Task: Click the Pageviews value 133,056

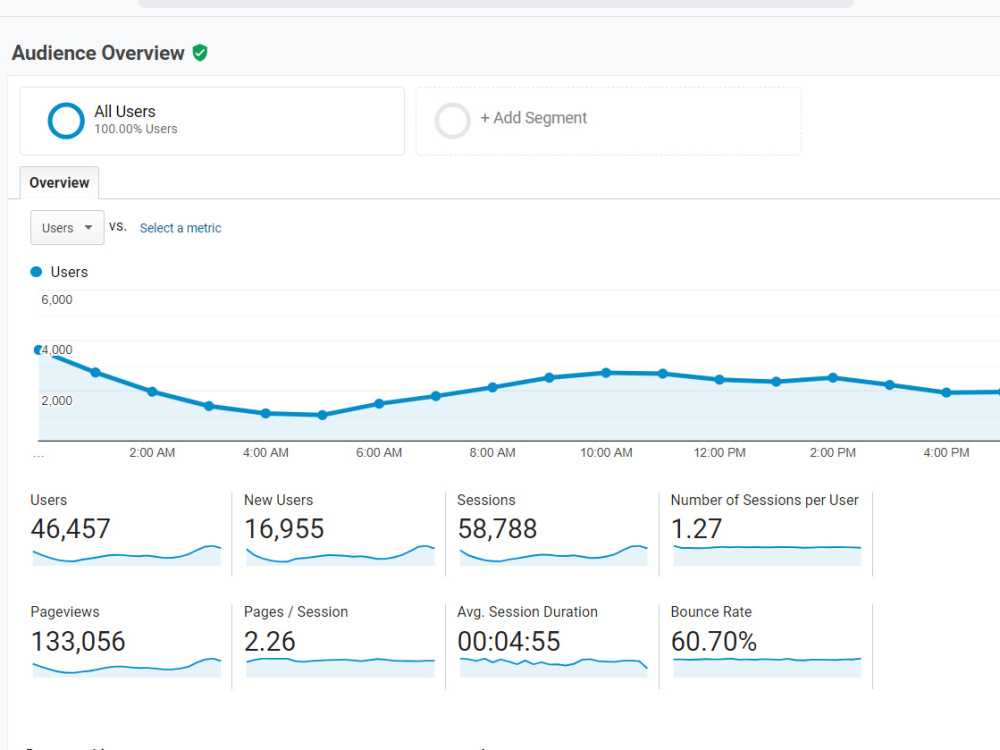Action: point(78,641)
